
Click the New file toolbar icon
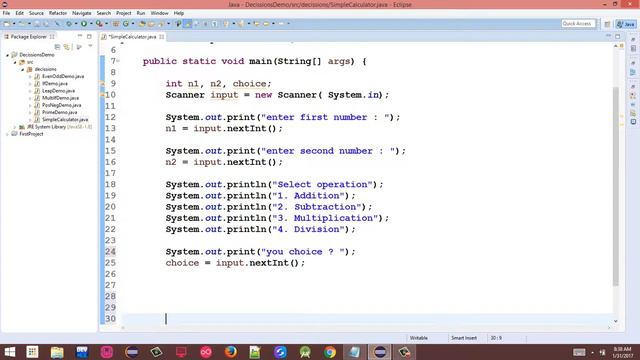coord(7,24)
